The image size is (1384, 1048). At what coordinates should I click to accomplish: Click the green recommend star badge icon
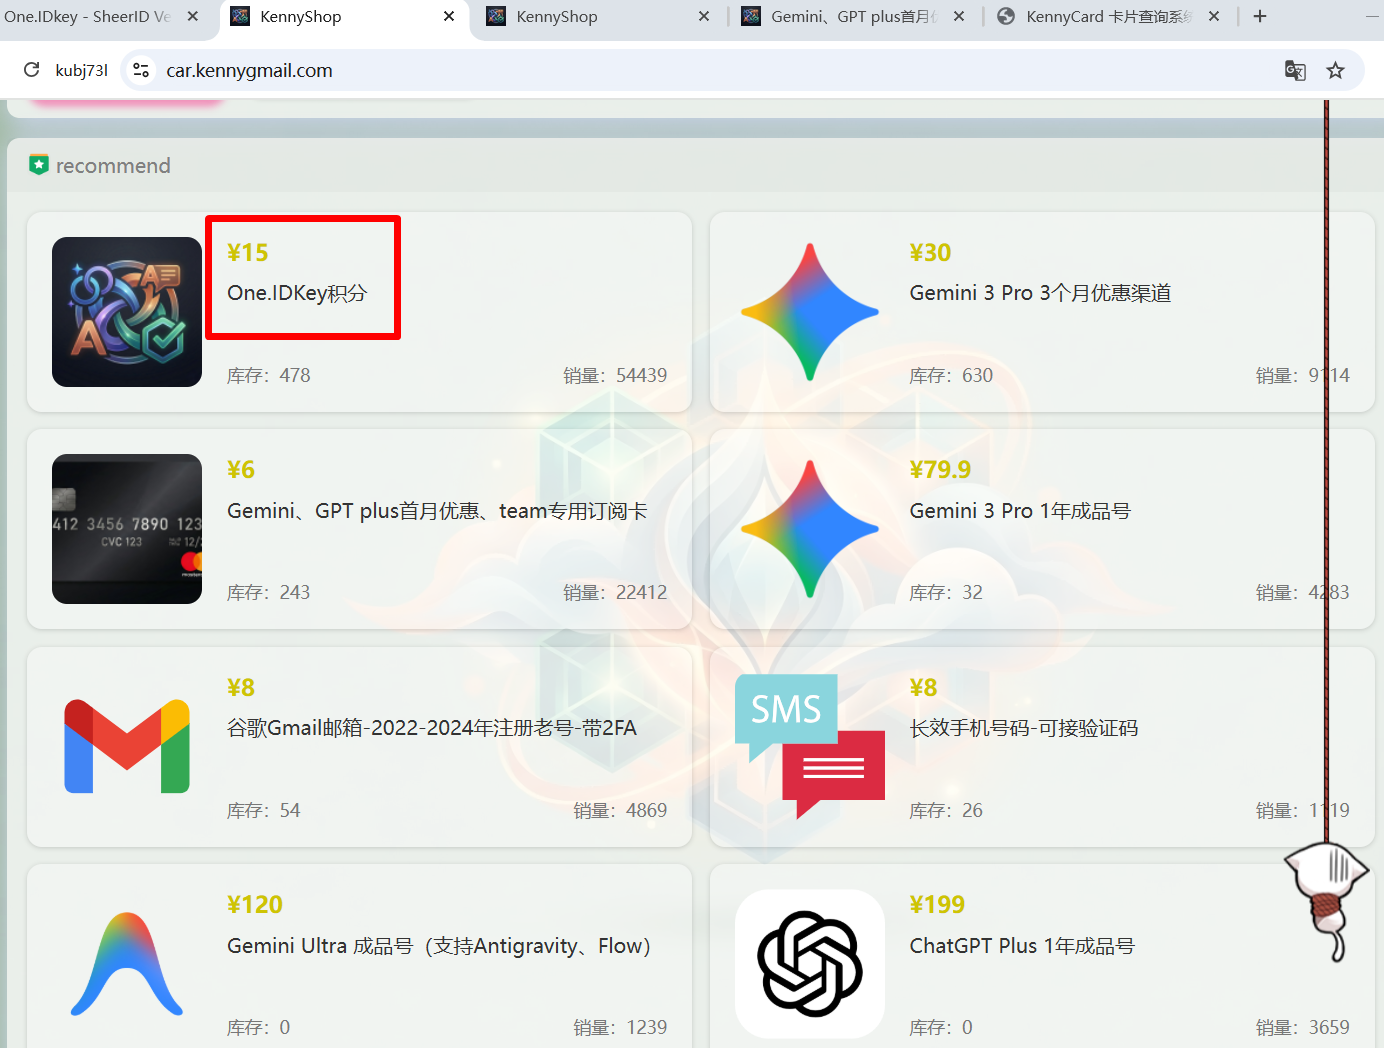tap(39, 165)
